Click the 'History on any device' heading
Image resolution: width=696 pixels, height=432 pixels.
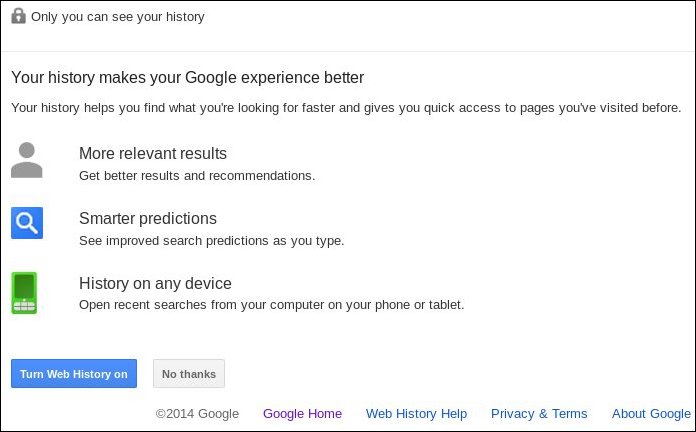point(155,283)
